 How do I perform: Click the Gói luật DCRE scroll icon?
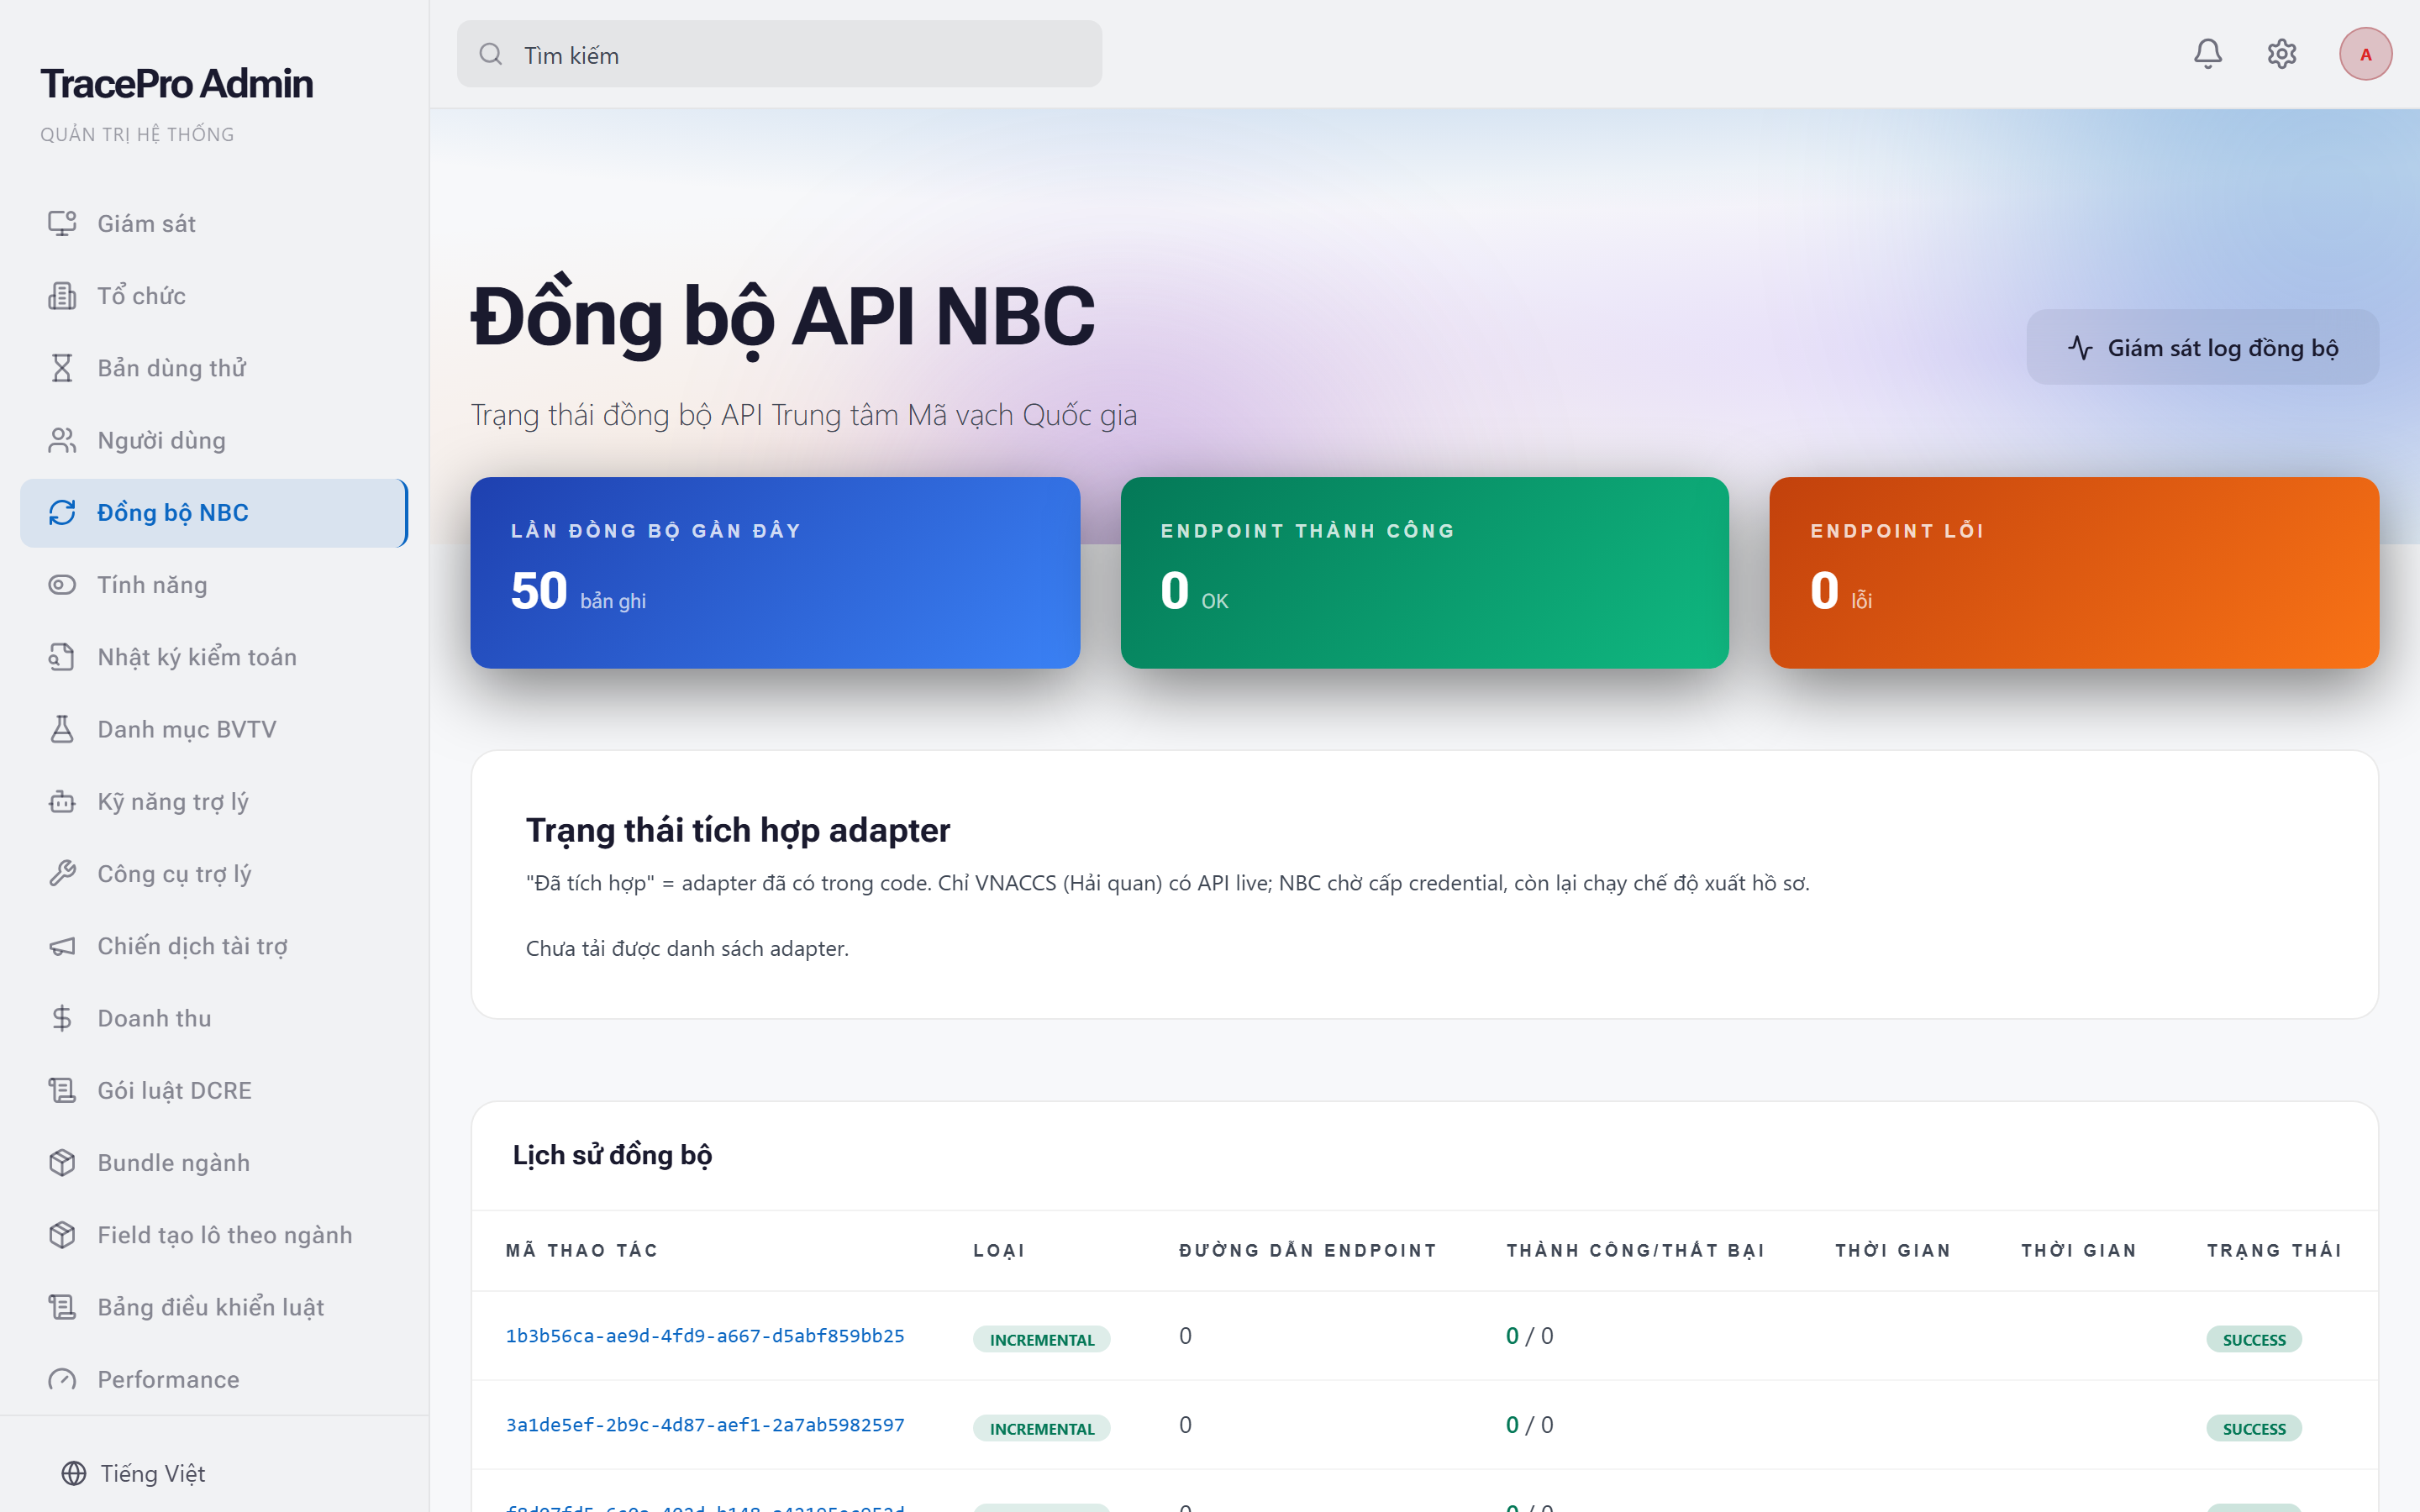point(62,1090)
